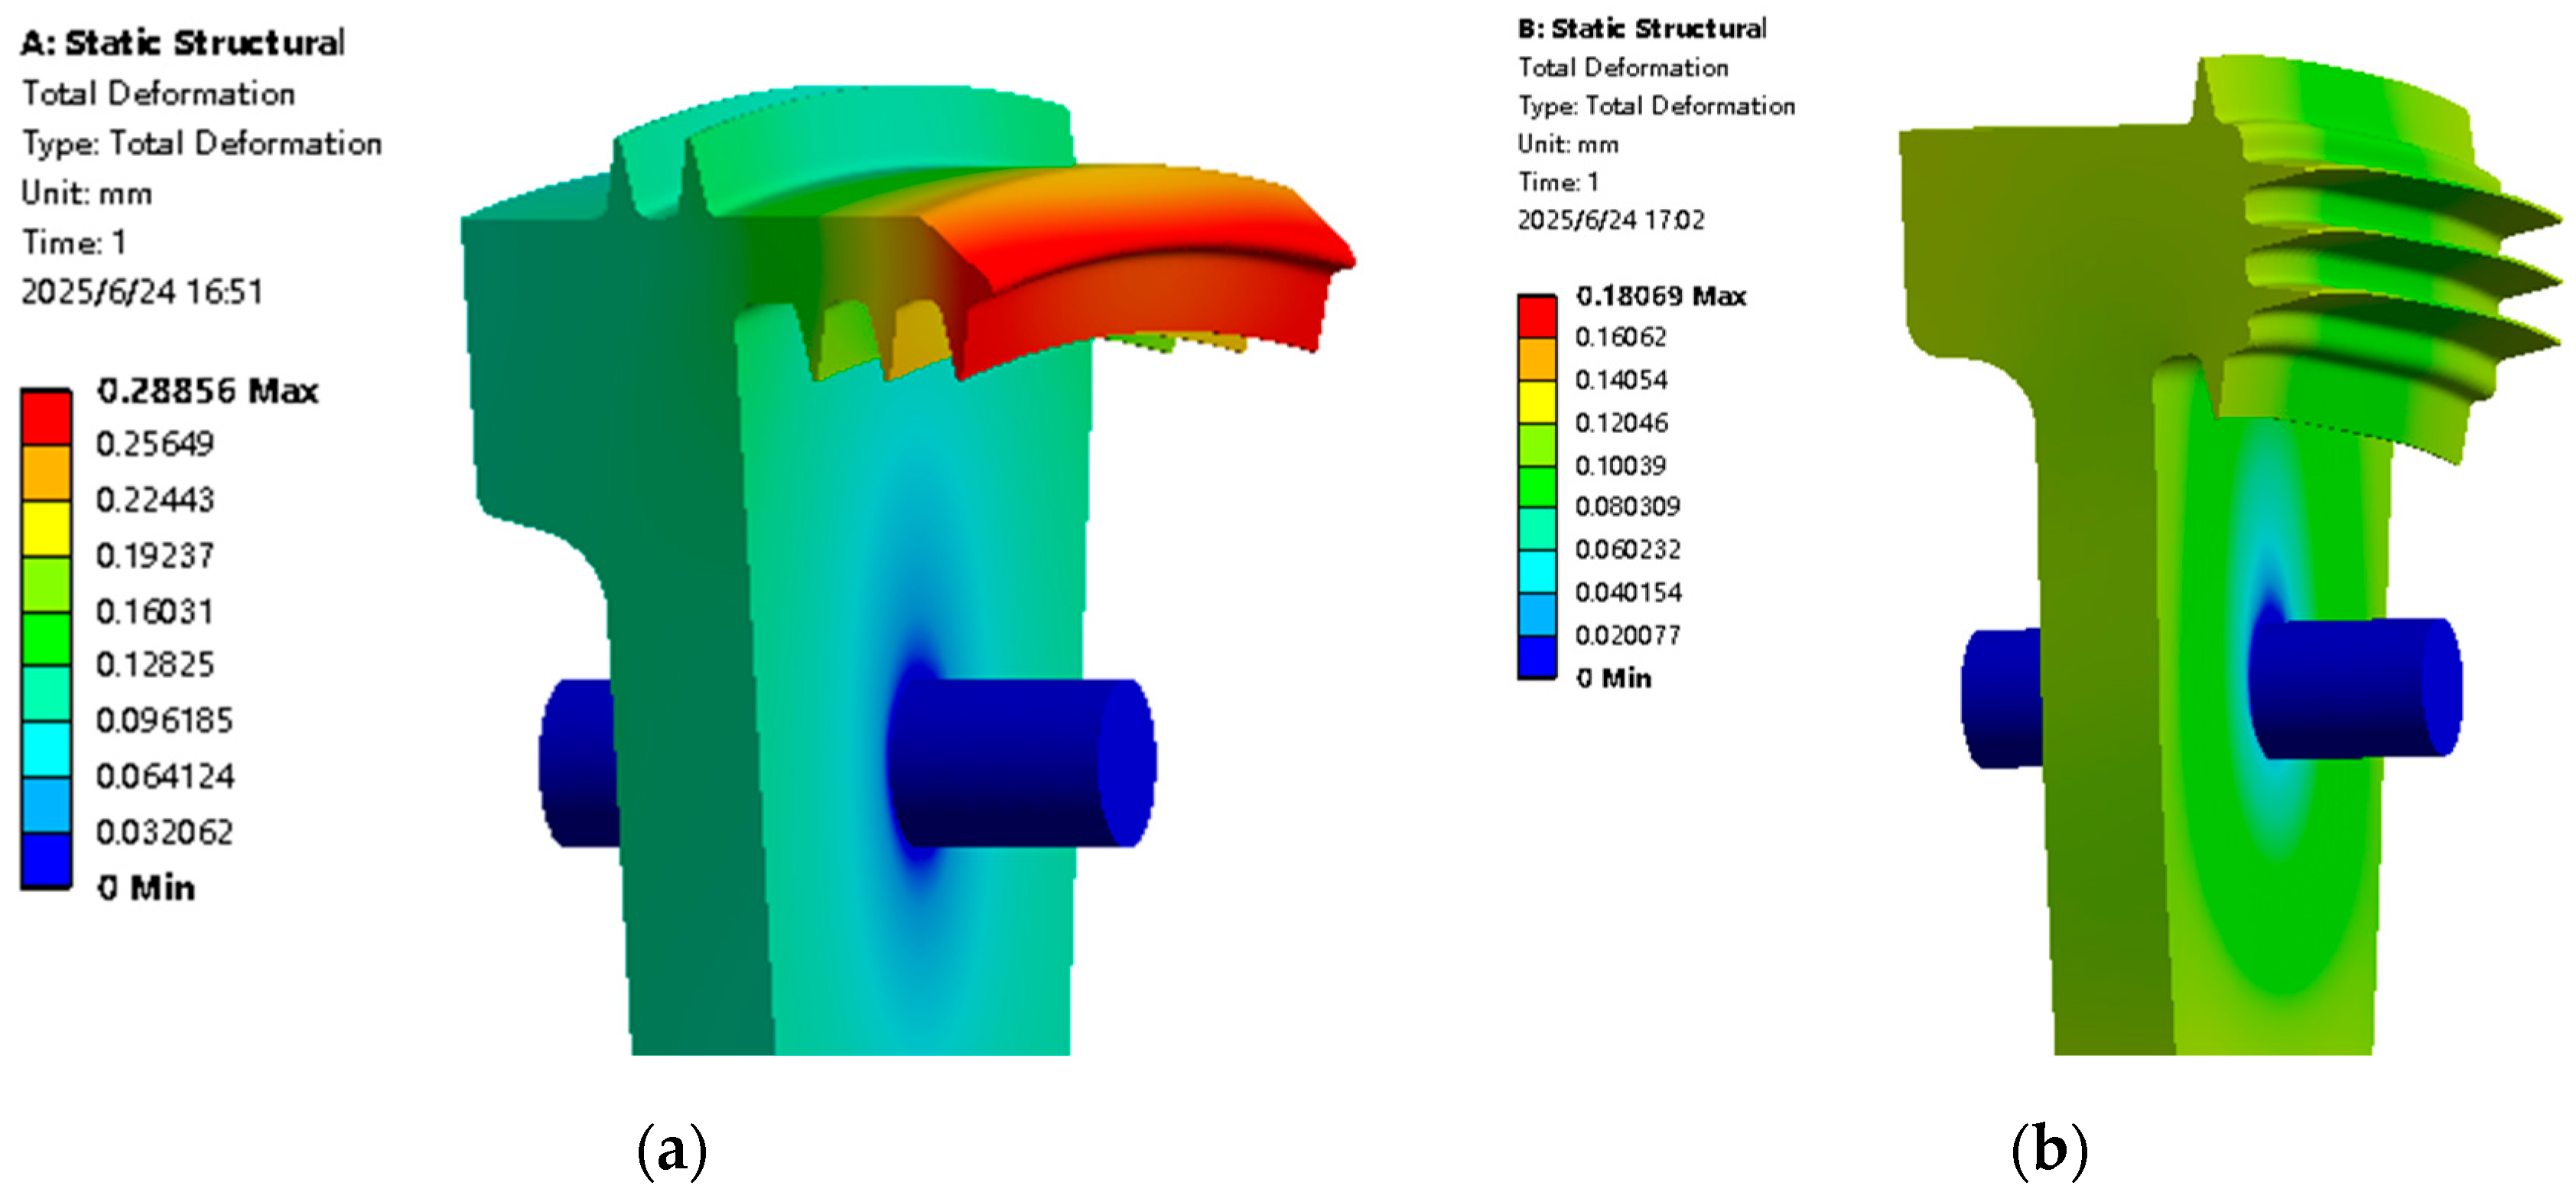
Task: Click the orange swatch beside 0.25649
Action: (x=46, y=472)
